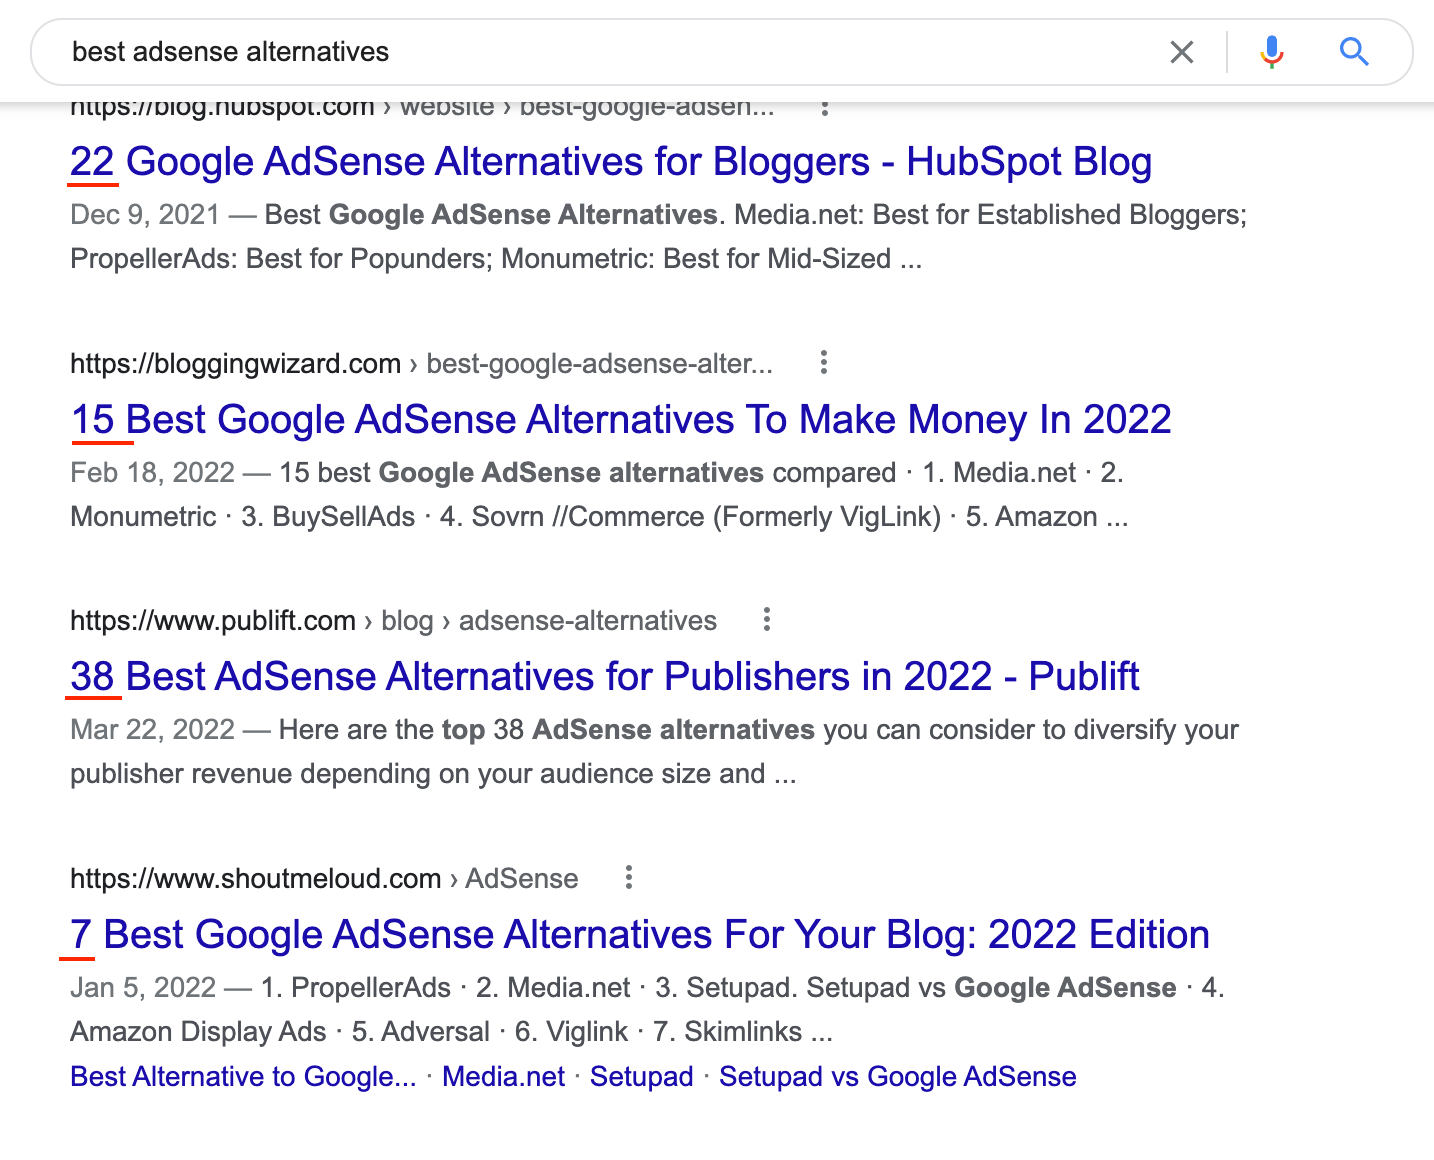Open the Setupad vs Google AdSense sitelink
1434x1160 pixels.
[x=897, y=1076]
